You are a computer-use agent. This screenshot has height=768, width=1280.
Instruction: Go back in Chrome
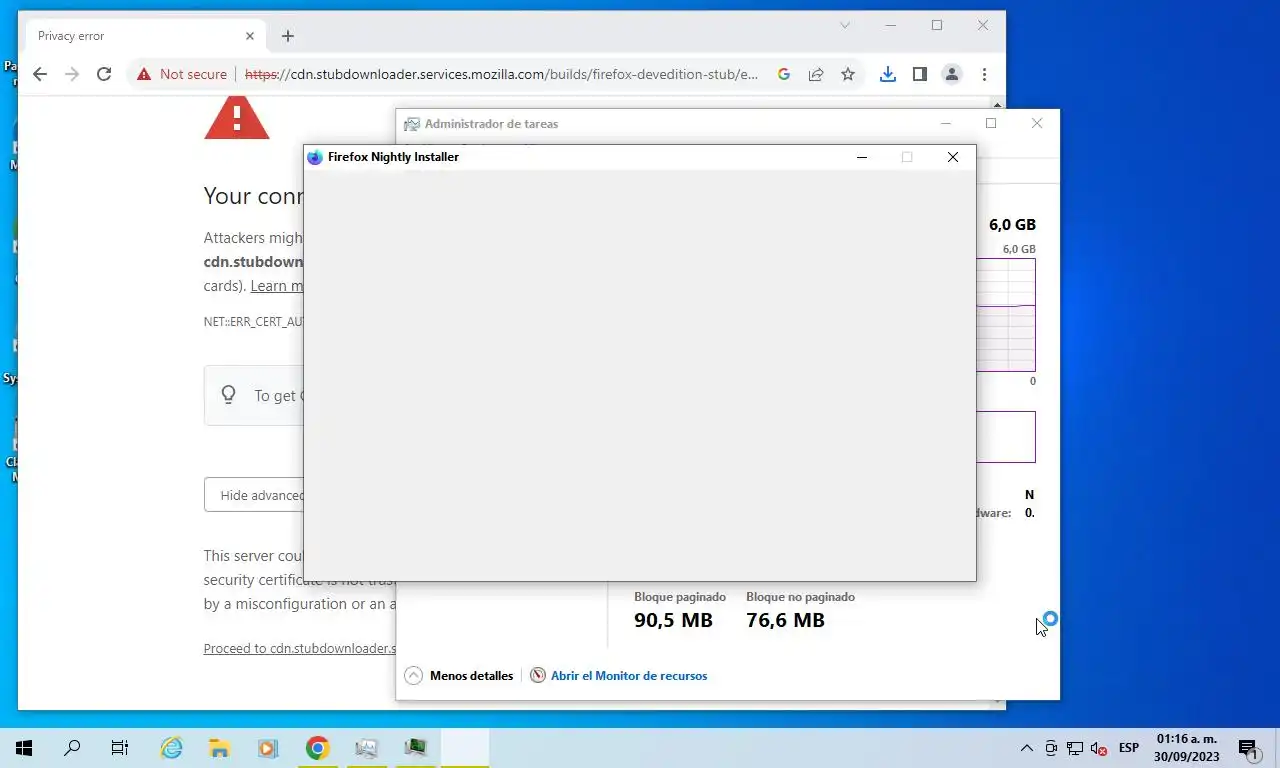click(40, 74)
